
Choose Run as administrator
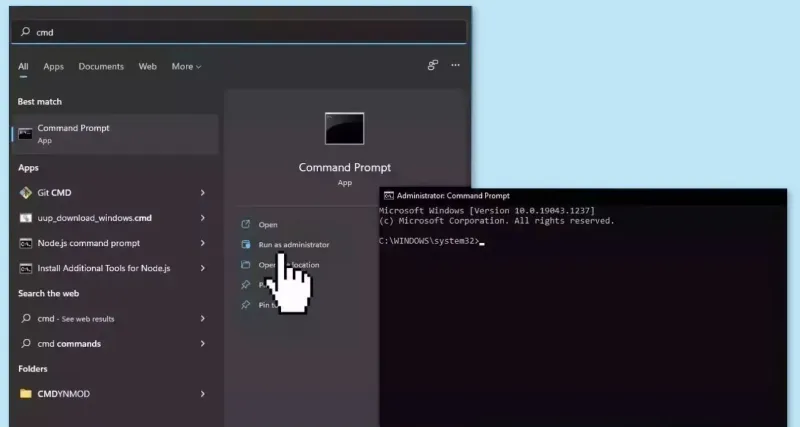(x=294, y=245)
